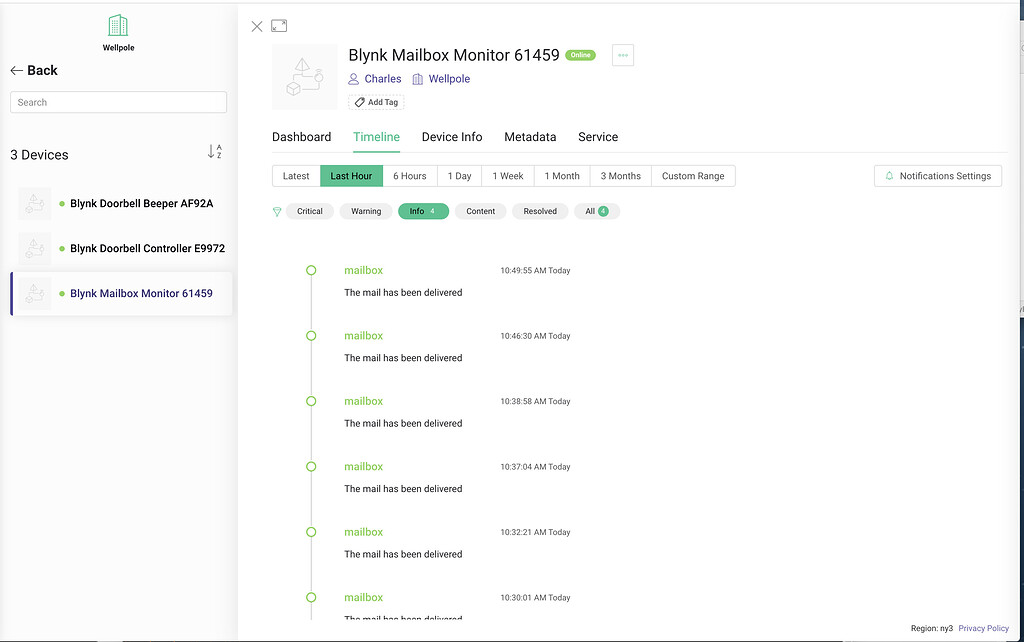This screenshot has height=642, width=1024.
Task: Show All events filter
Action: point(597,211)
